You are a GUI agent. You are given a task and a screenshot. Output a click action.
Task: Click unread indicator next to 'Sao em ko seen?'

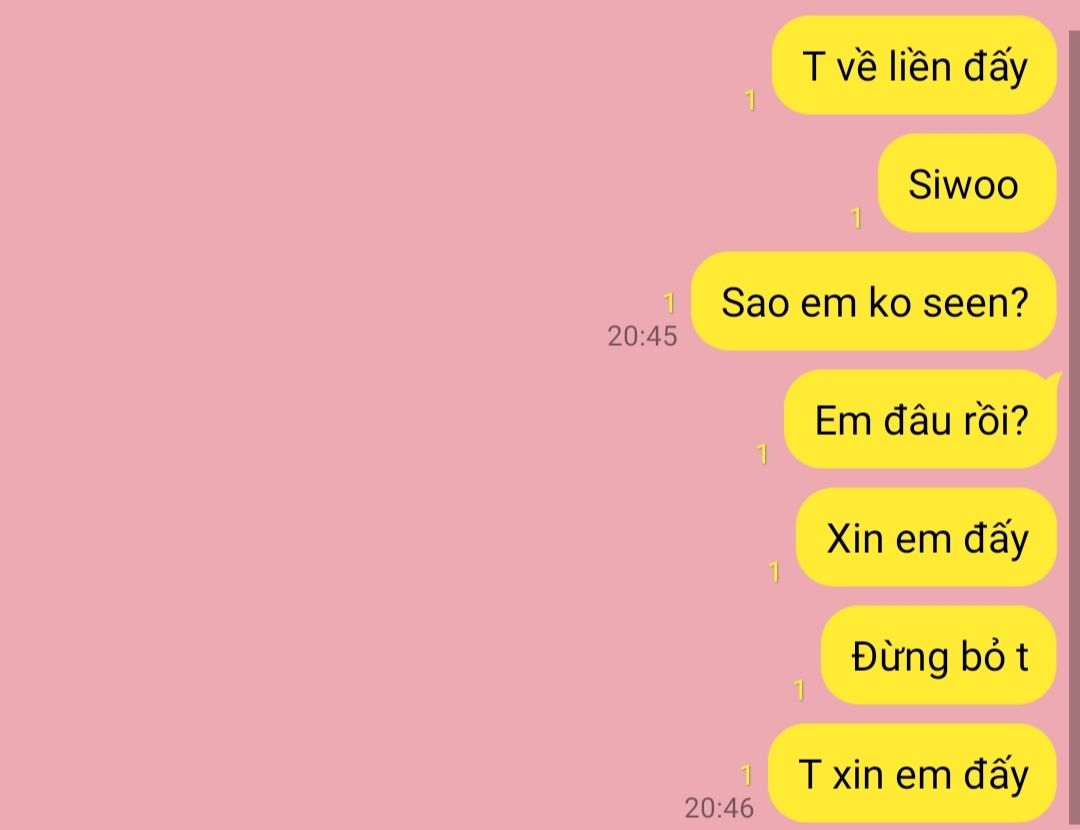point(669,303)
